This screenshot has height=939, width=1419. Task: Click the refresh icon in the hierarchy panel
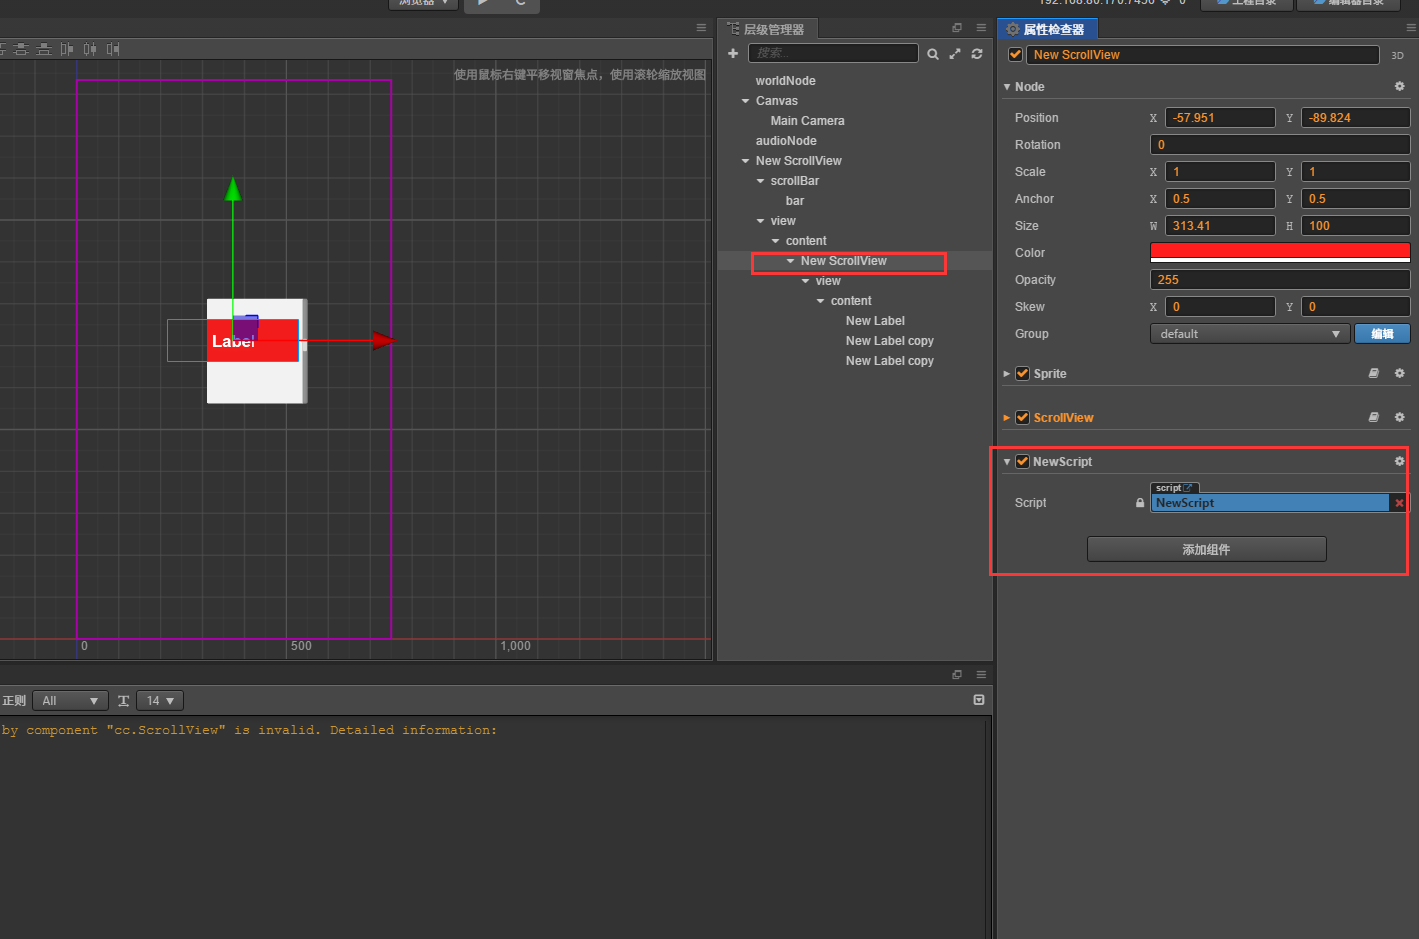(976, 54)
